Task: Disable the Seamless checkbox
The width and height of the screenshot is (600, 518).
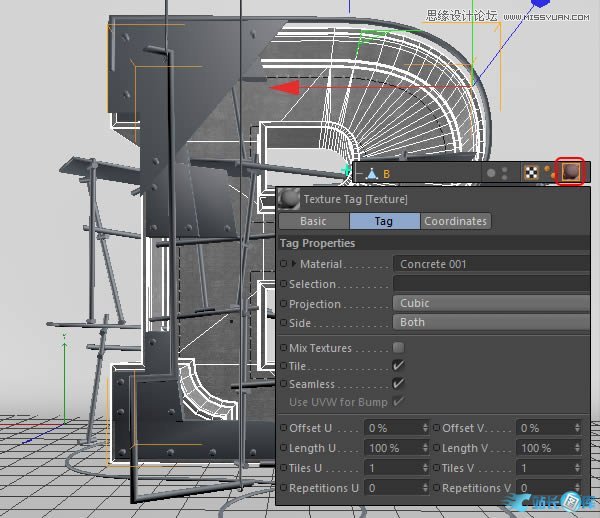Action: 398,384
